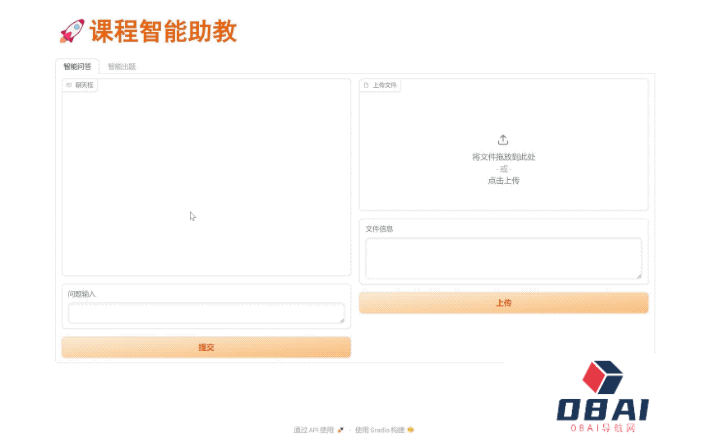
Task: Click the rocket icon beside the title
Action: tap(72, 31)
